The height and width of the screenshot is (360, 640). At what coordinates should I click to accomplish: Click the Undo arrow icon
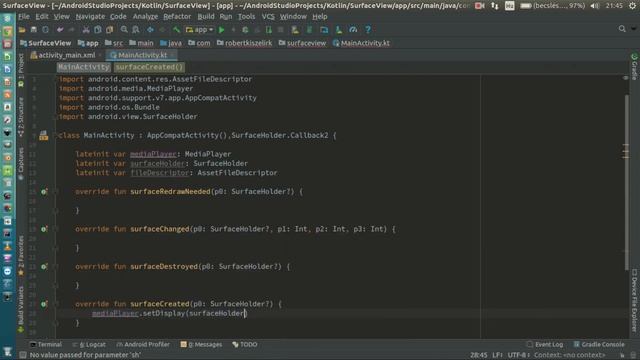click(60, 30)
